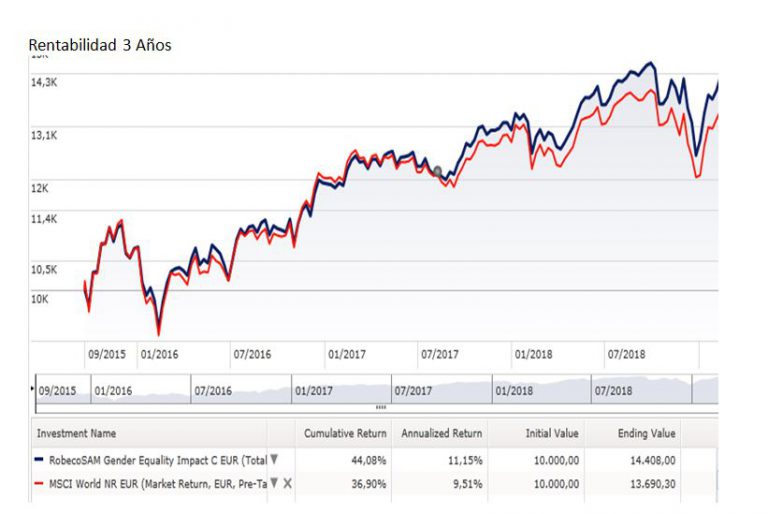Viewport: 768px width, 514px height.
Task: Click 09/2015 label in range selector
Action: pos(58,390)
